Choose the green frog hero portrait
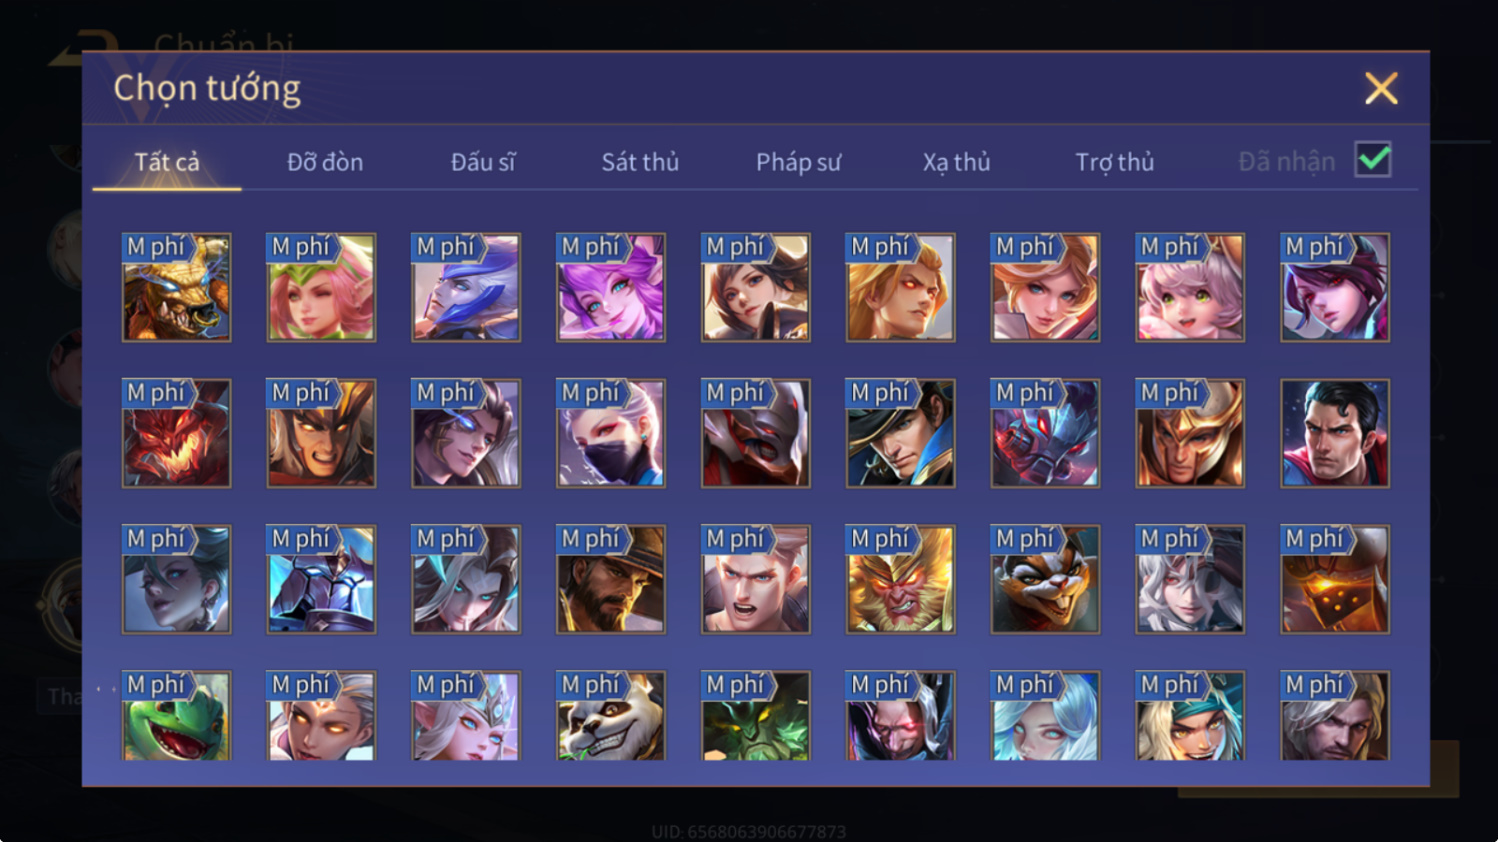Screen dimensions: 1498x842 (x=176, y=716)
